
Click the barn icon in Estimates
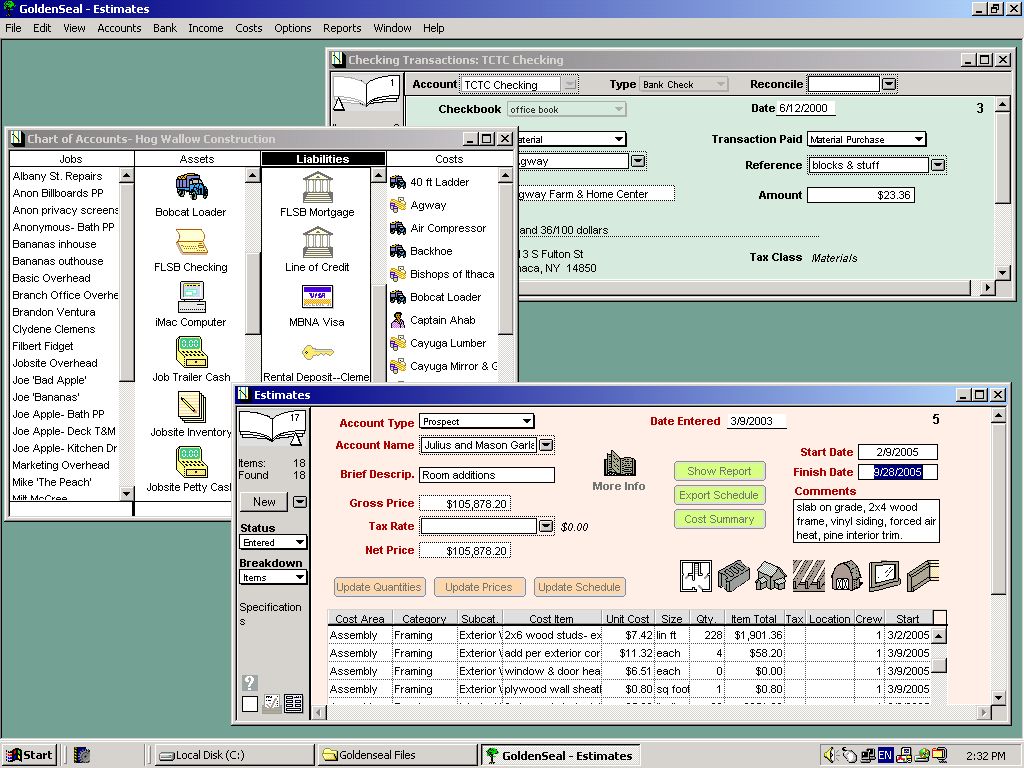pos(846,575)
